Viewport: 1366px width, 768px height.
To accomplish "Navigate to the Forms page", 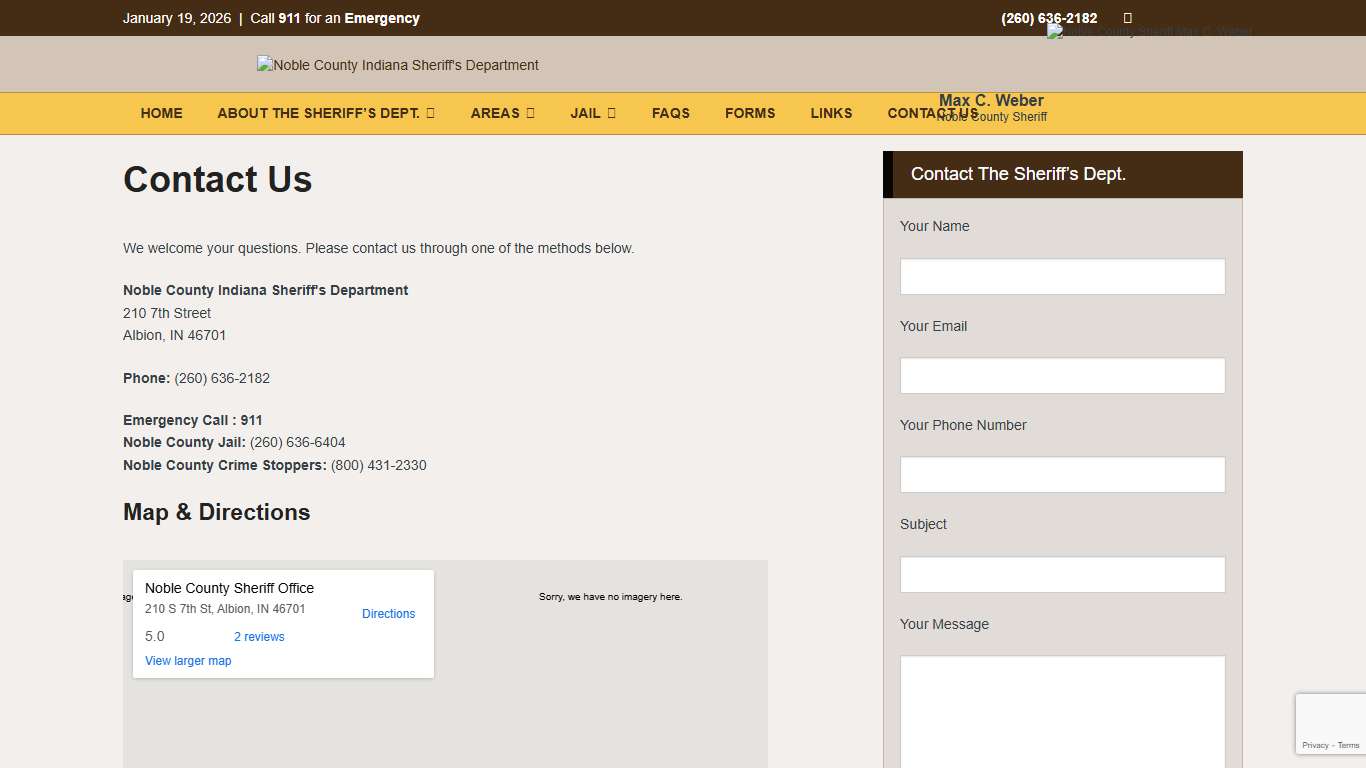I will tap(750, 113).
